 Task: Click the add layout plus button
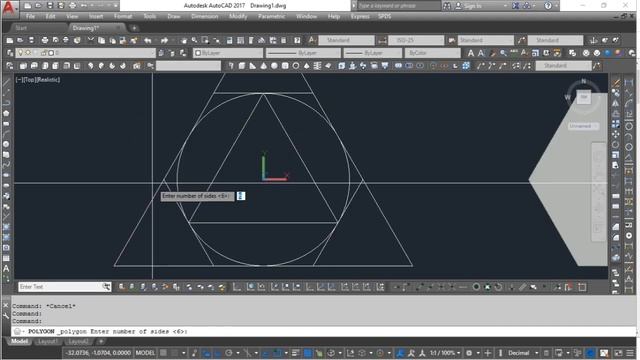coord(101,342)
